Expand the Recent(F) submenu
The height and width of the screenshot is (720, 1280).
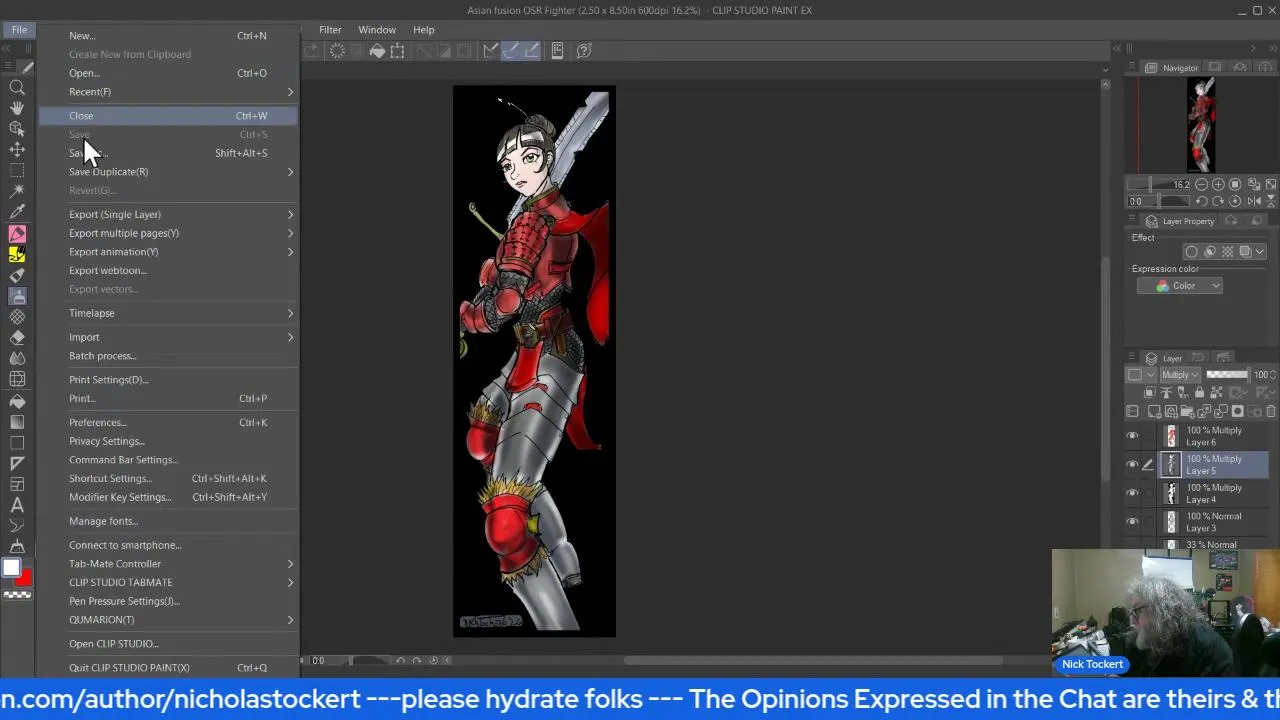tap(168, 92)
